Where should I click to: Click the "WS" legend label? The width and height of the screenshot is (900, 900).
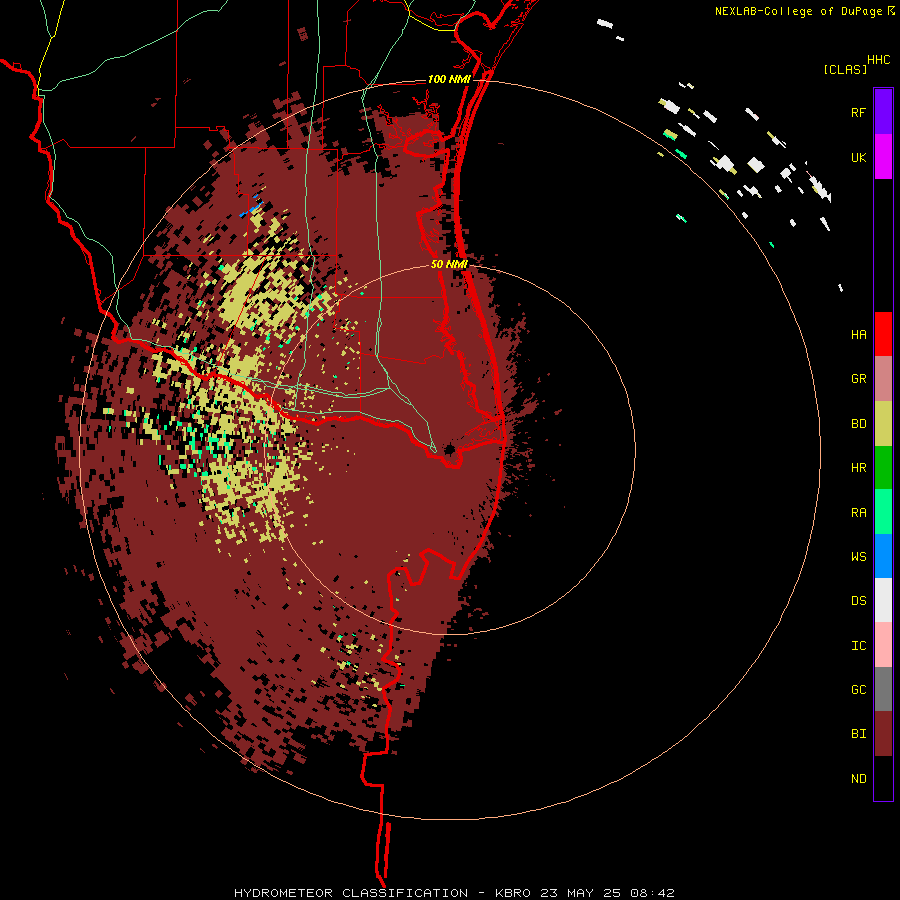[858, 556]
